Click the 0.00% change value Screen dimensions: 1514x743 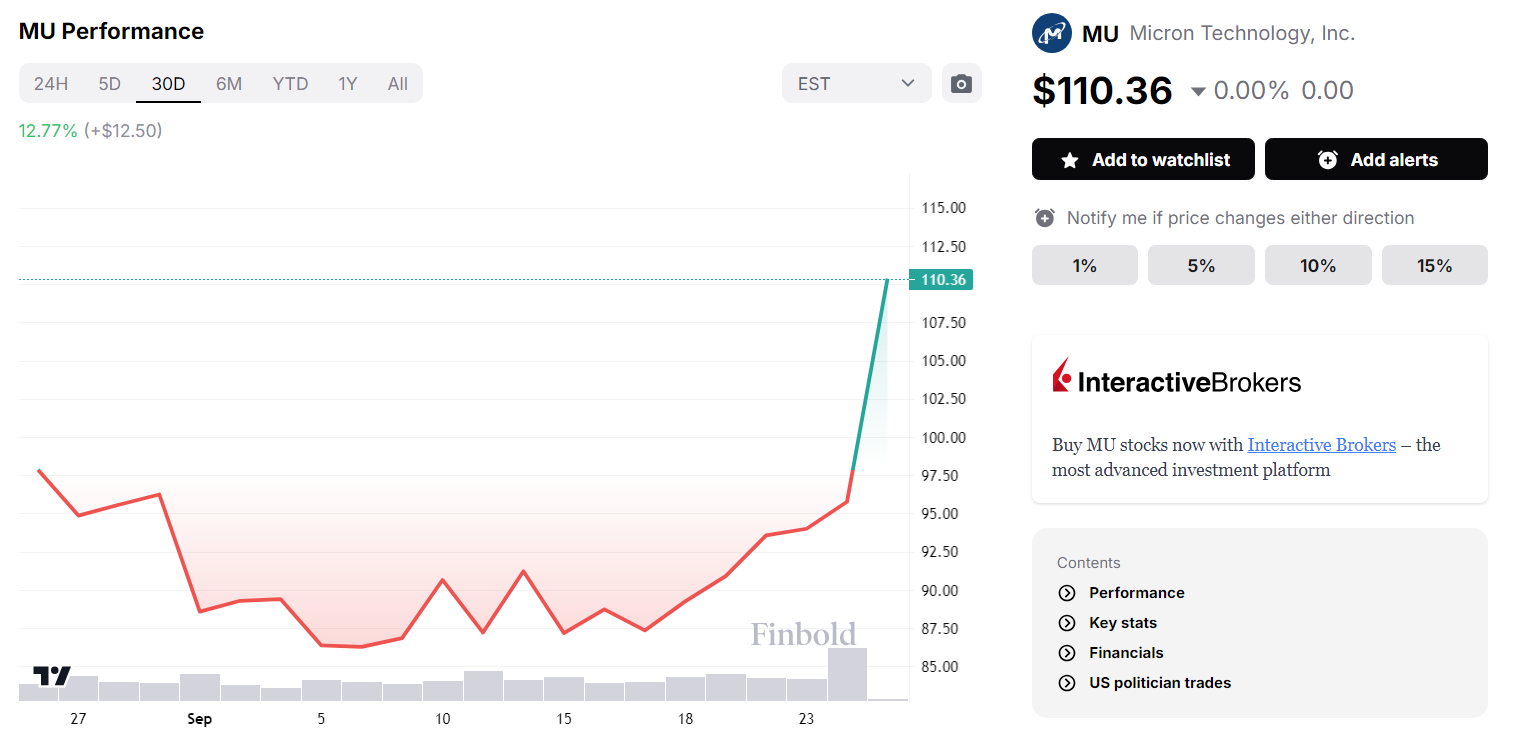point(1251,90)
